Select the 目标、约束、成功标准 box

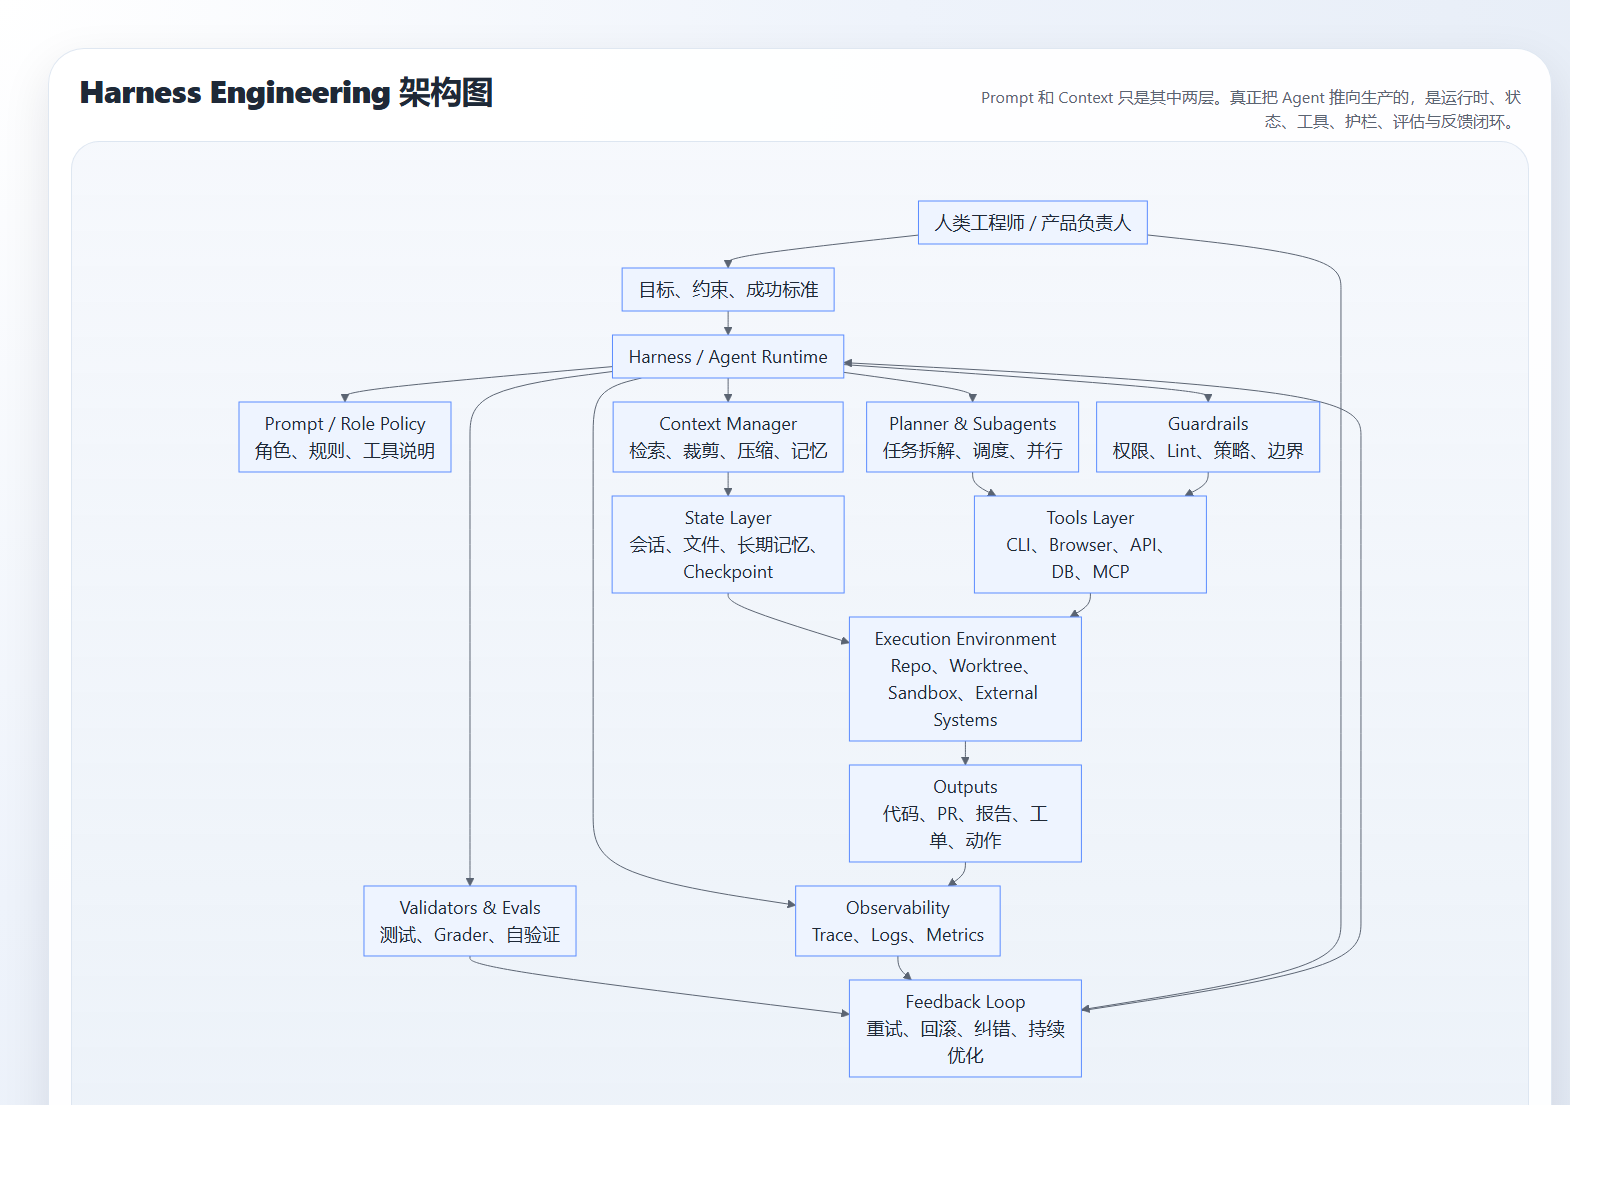click(x=727, y=289)
